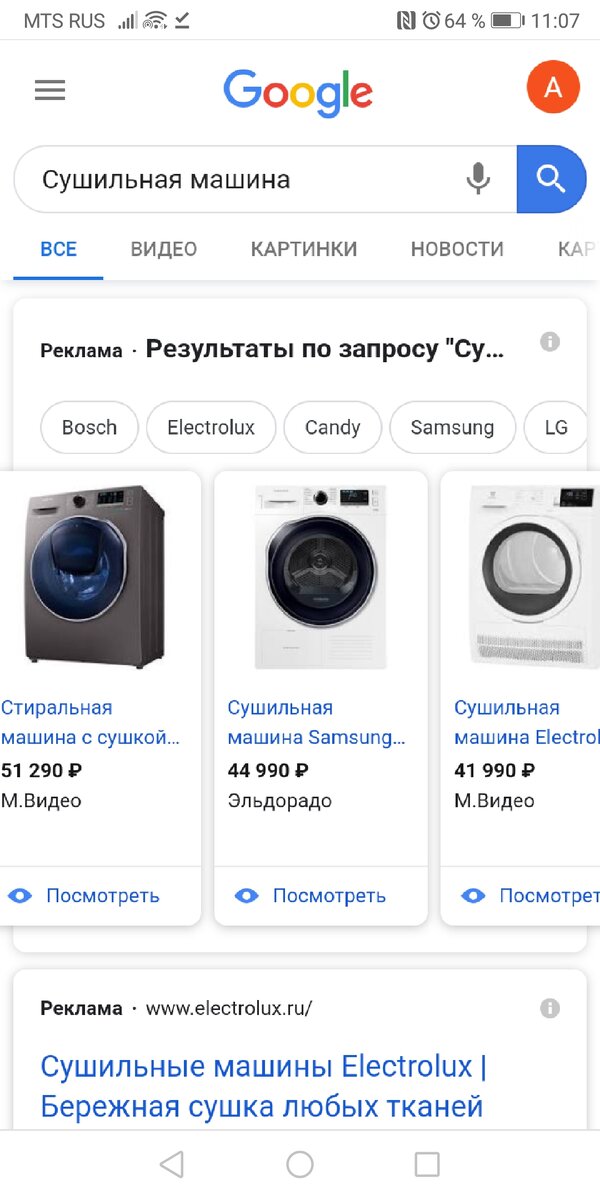The width and height of the screenshot is (600, 1200).
Task: Select the LG brand filter chip
Action: pyautogui.click(x=556, y=427)
